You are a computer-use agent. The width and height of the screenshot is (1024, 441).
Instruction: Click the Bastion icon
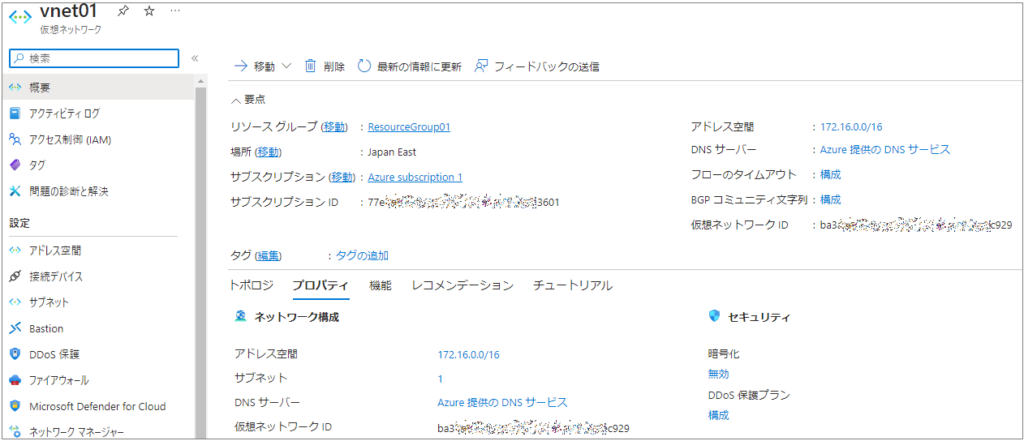click(16, 328)
